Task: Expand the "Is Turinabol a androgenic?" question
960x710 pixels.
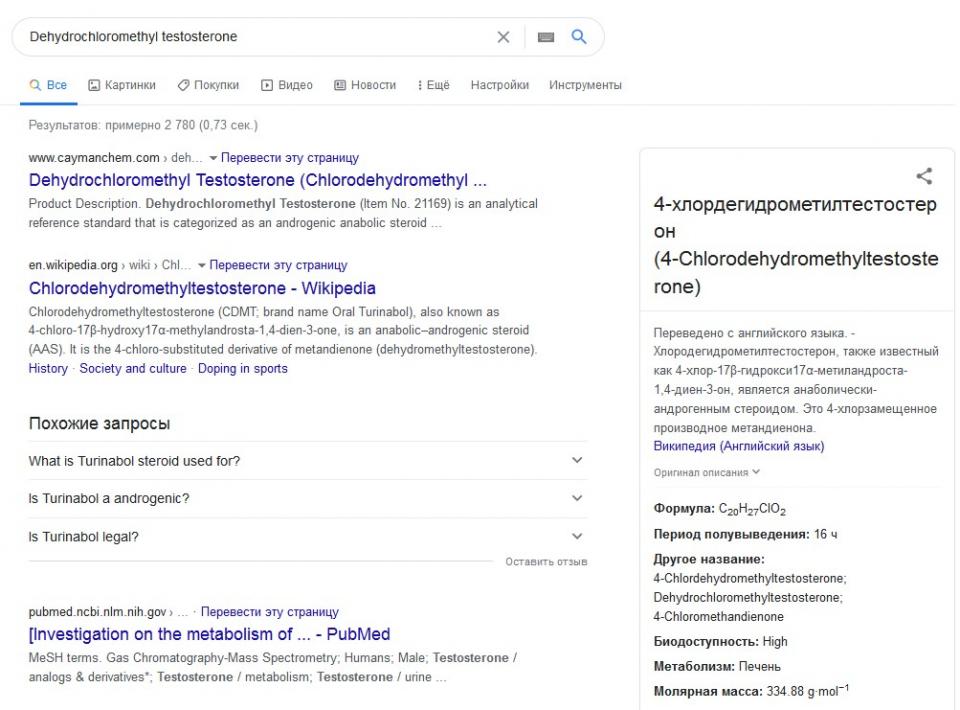Action: click(308, 498)
